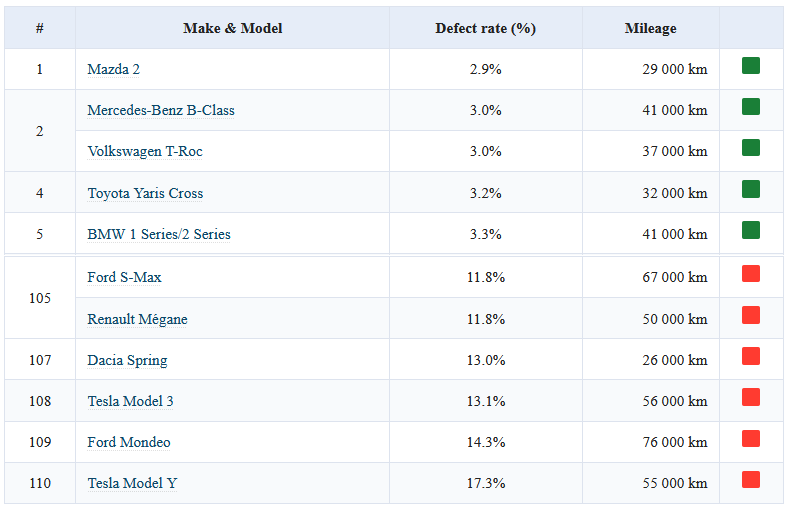Click the Mercedes-Benz B-Class link
The image size is (789, 509).
click(161, 110)
